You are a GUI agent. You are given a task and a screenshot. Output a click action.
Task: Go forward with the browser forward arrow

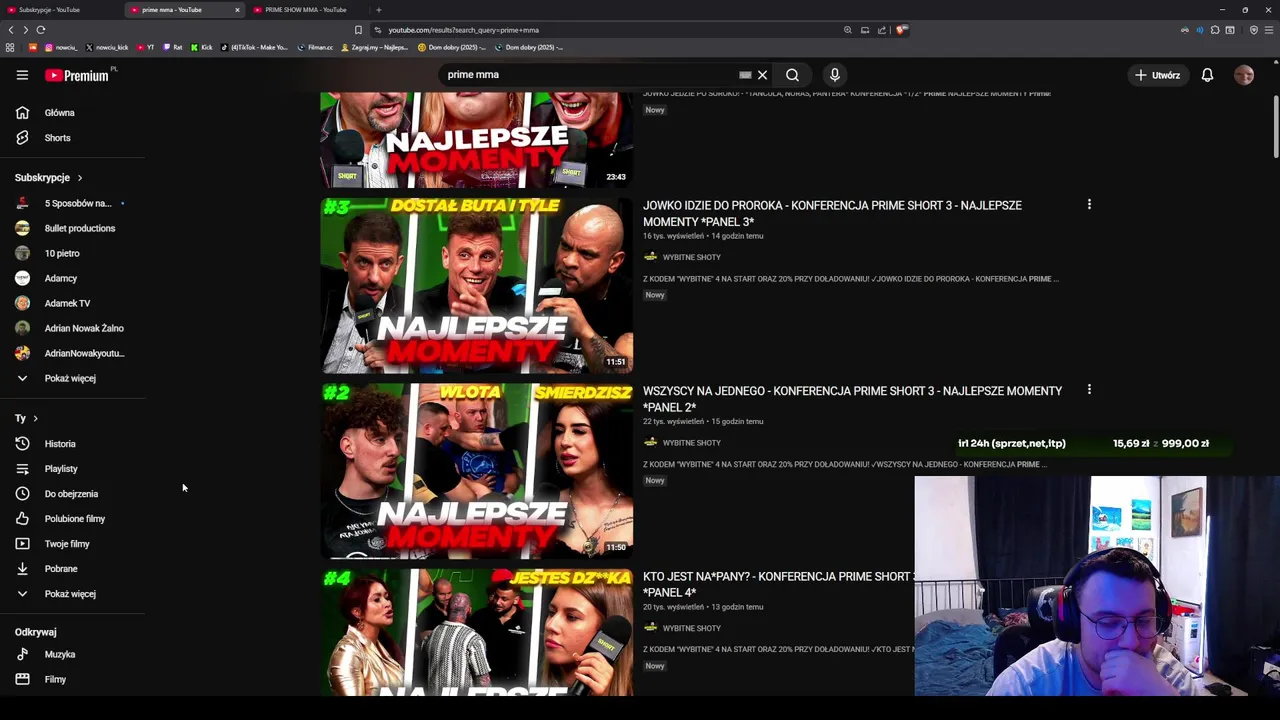click(25, 30)
